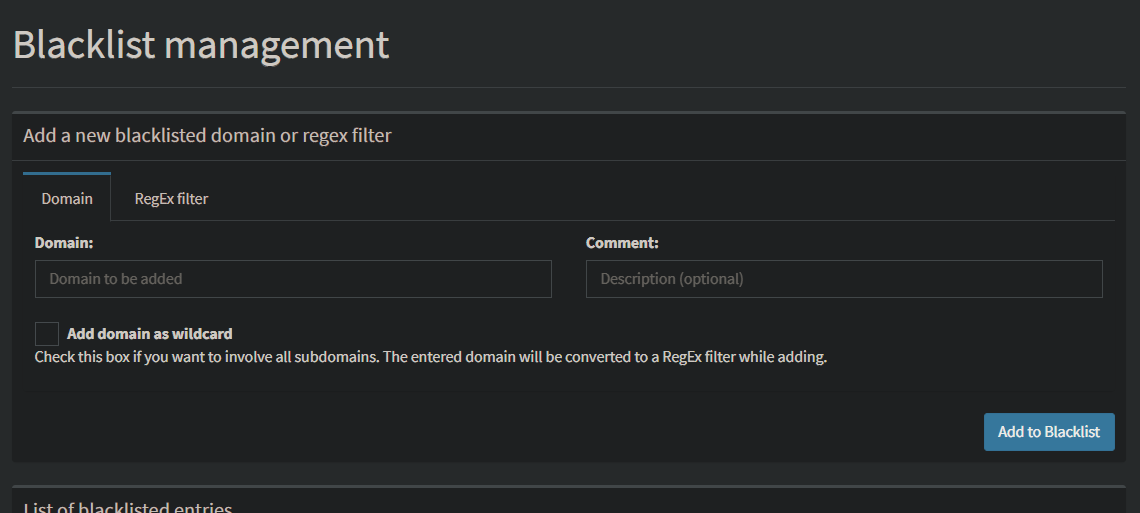This screenshot has height=513, width=1140.
Task: Return to the Domain entry tab
Action: (67, 198)
